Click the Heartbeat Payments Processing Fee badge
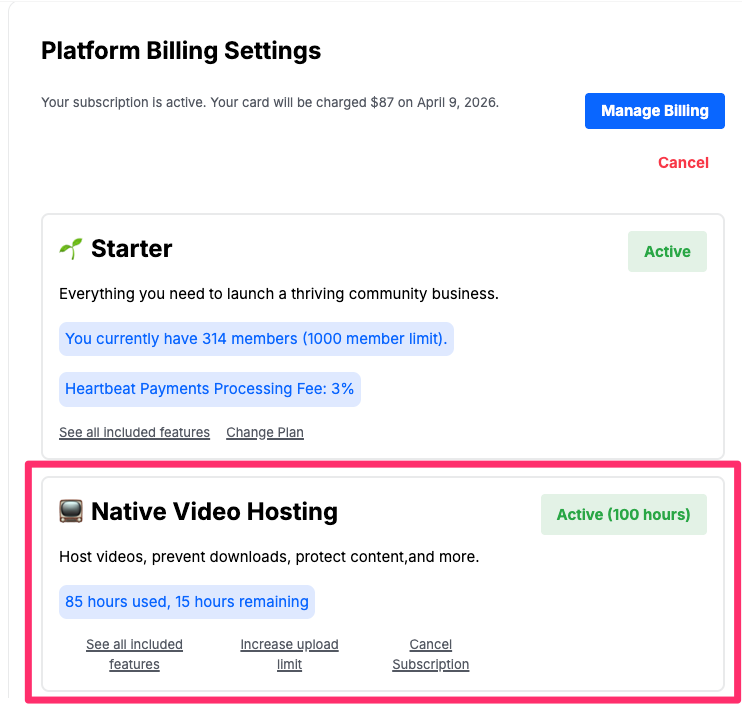 click(x=209, y=389)
